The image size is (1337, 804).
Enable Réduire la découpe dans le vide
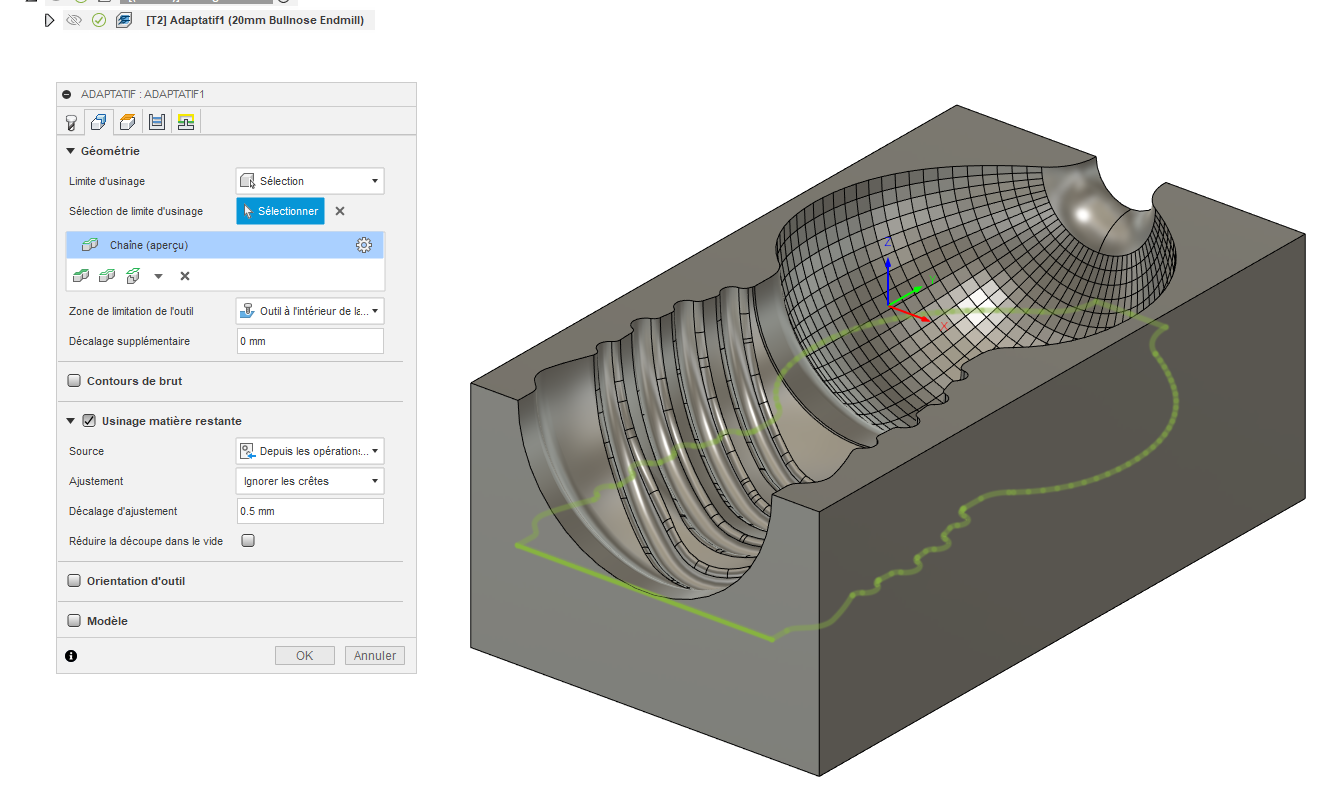pyautogui.click(x=248, y=541)
